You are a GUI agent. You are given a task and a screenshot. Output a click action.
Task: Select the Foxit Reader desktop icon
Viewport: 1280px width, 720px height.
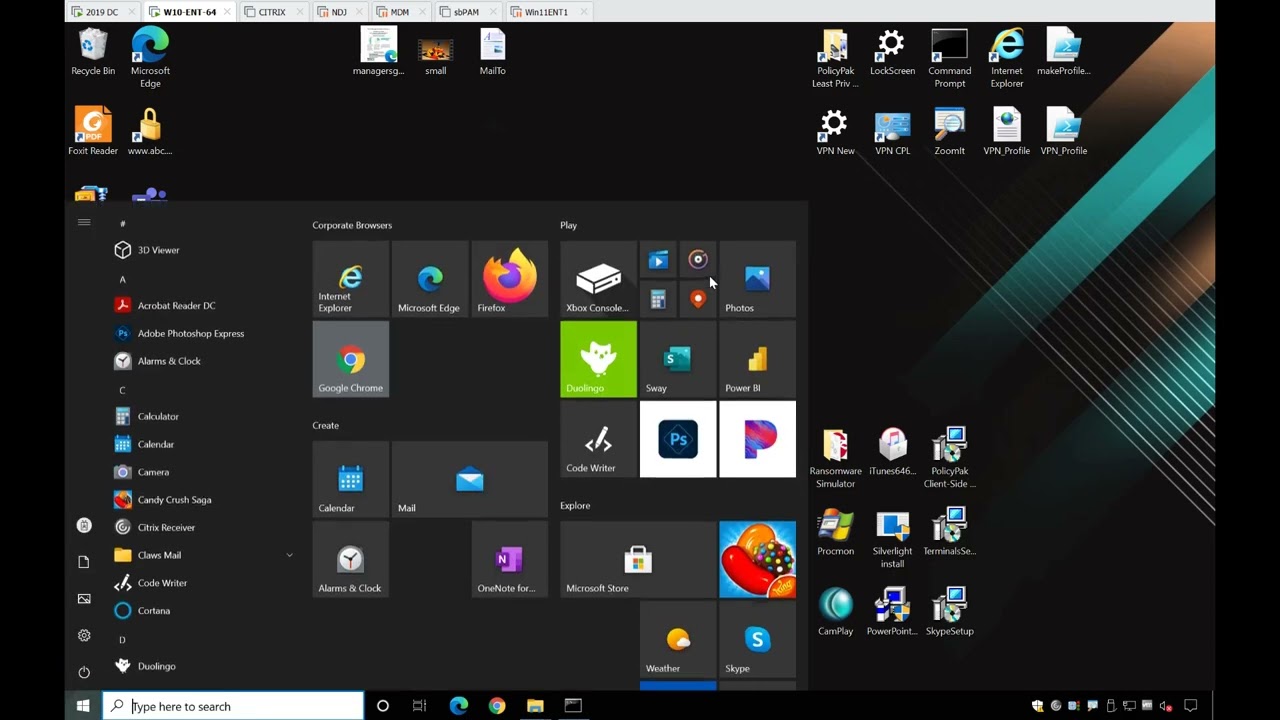point(93,132)
